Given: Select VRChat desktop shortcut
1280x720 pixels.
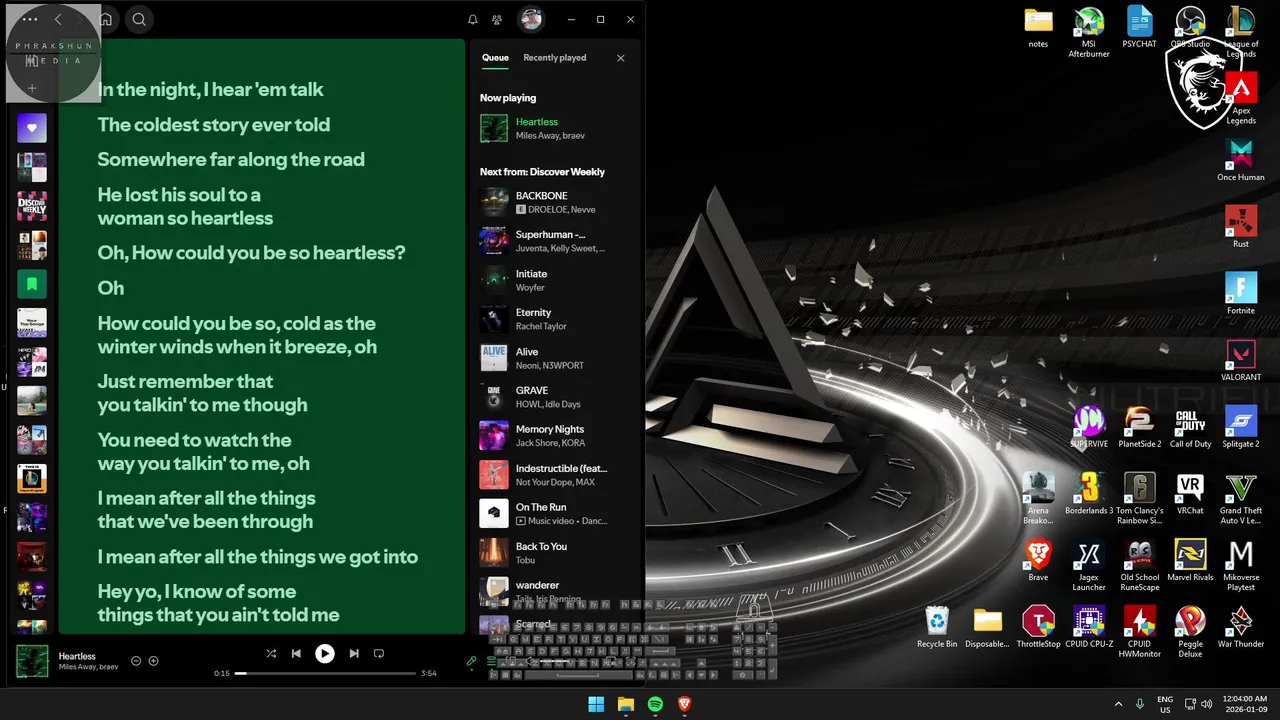Looking at the screenshot, I should pos(1190,494).
